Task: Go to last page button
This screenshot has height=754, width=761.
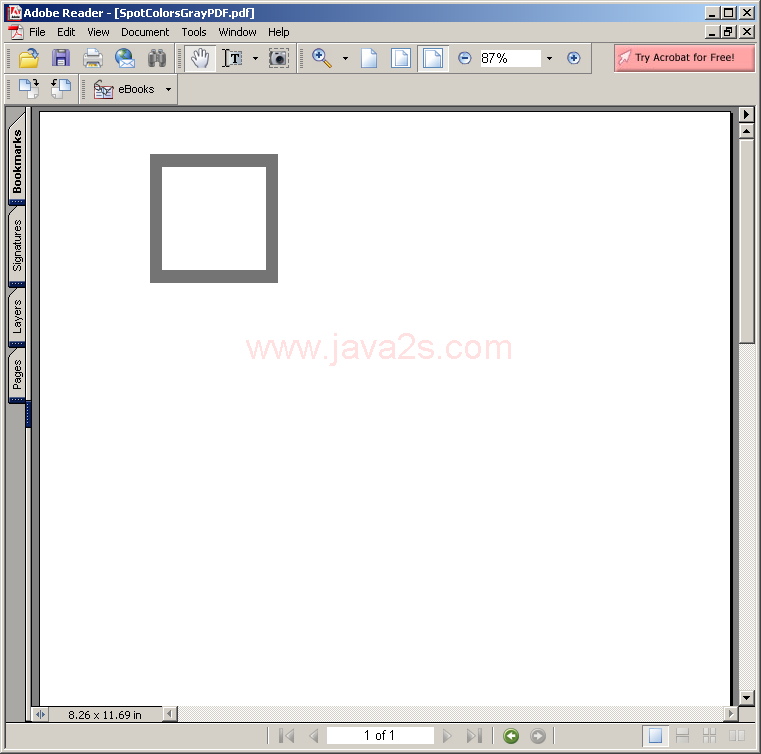Action: click(474, 736)
